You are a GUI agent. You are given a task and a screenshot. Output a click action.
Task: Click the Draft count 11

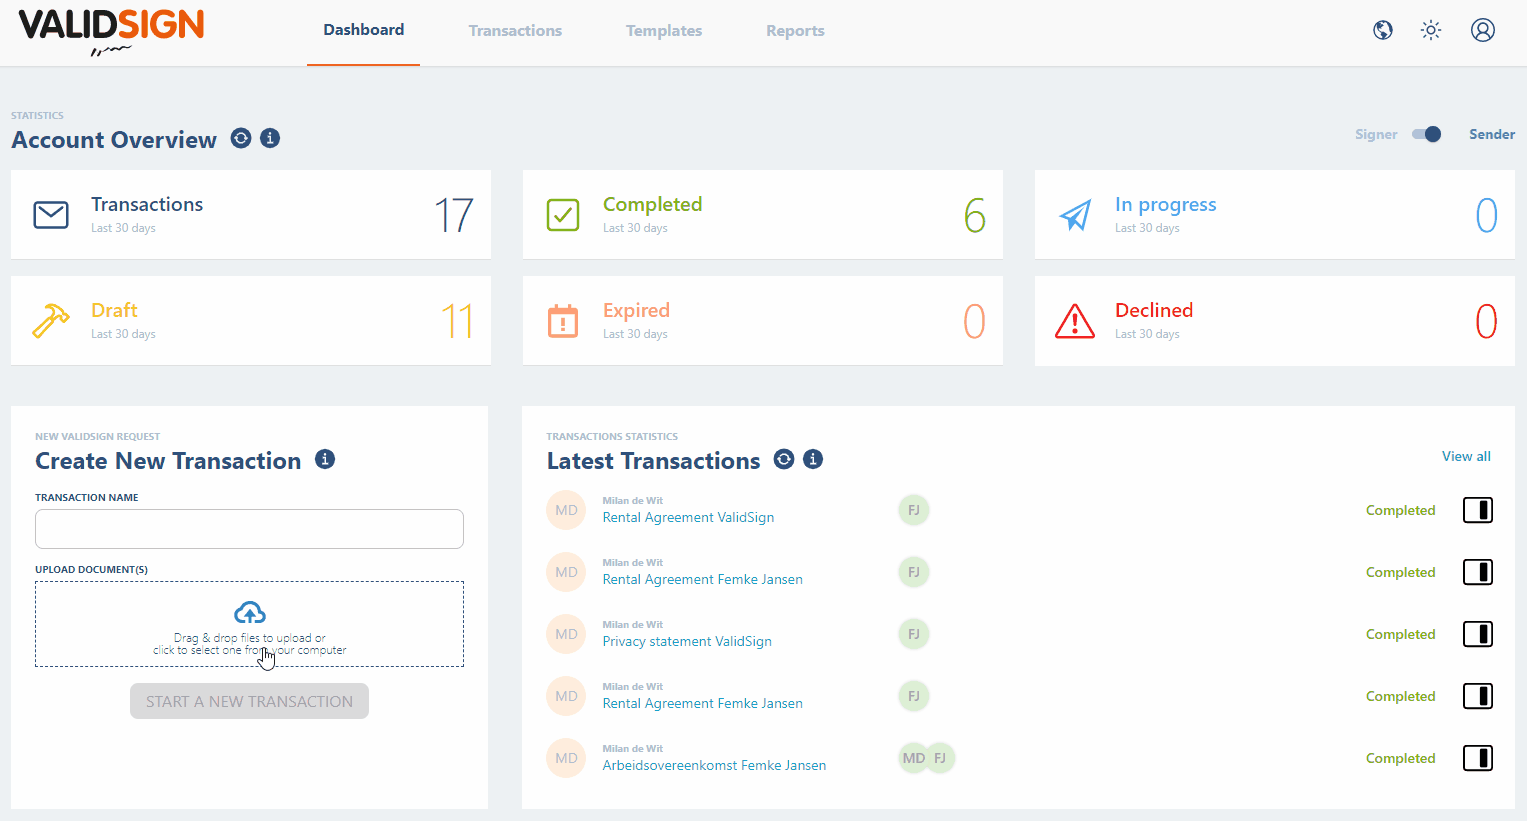tap(457, 321)
